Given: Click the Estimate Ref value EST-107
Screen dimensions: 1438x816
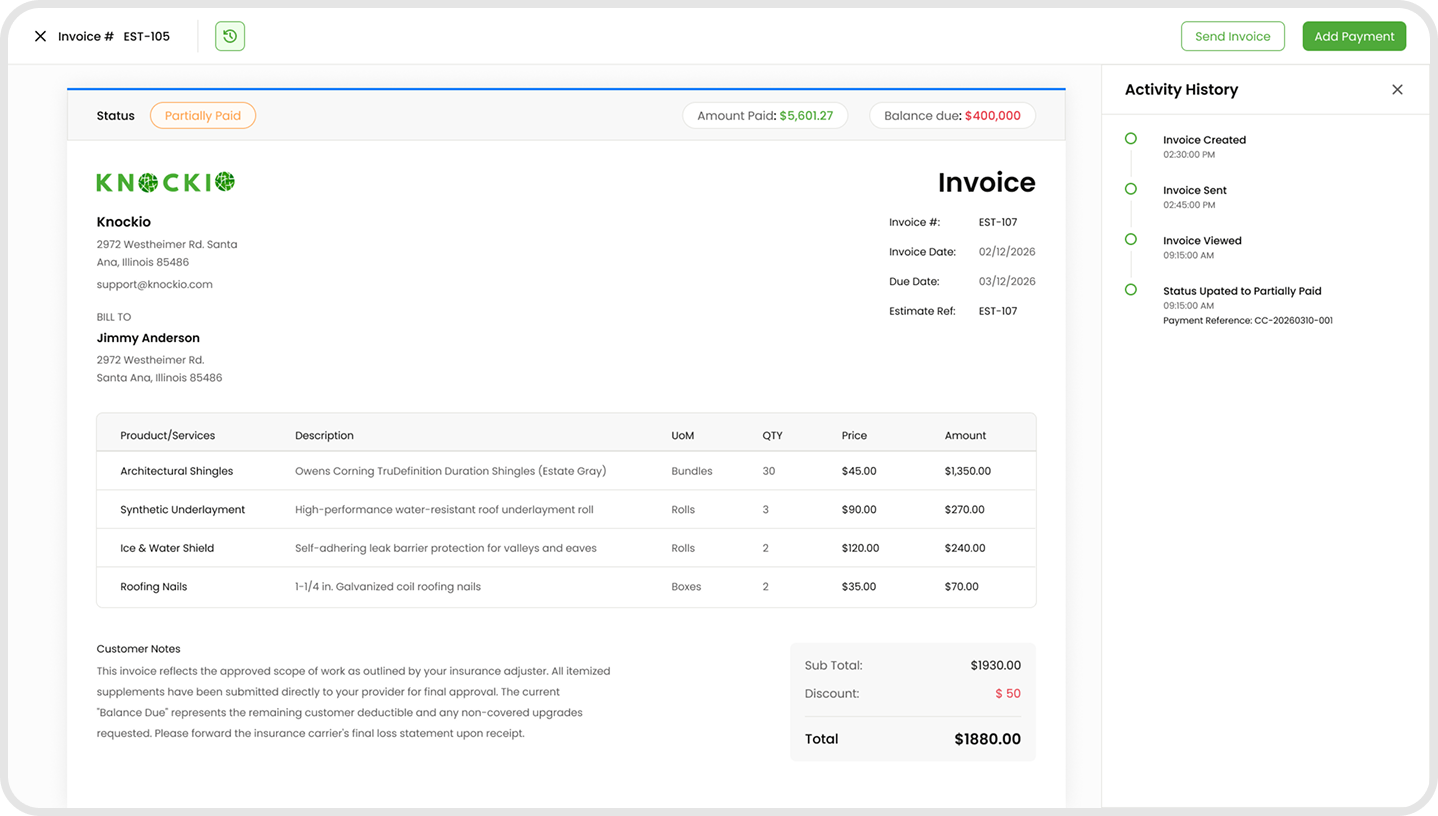Looking at the screenshot, I should click(x=998, y=311).
